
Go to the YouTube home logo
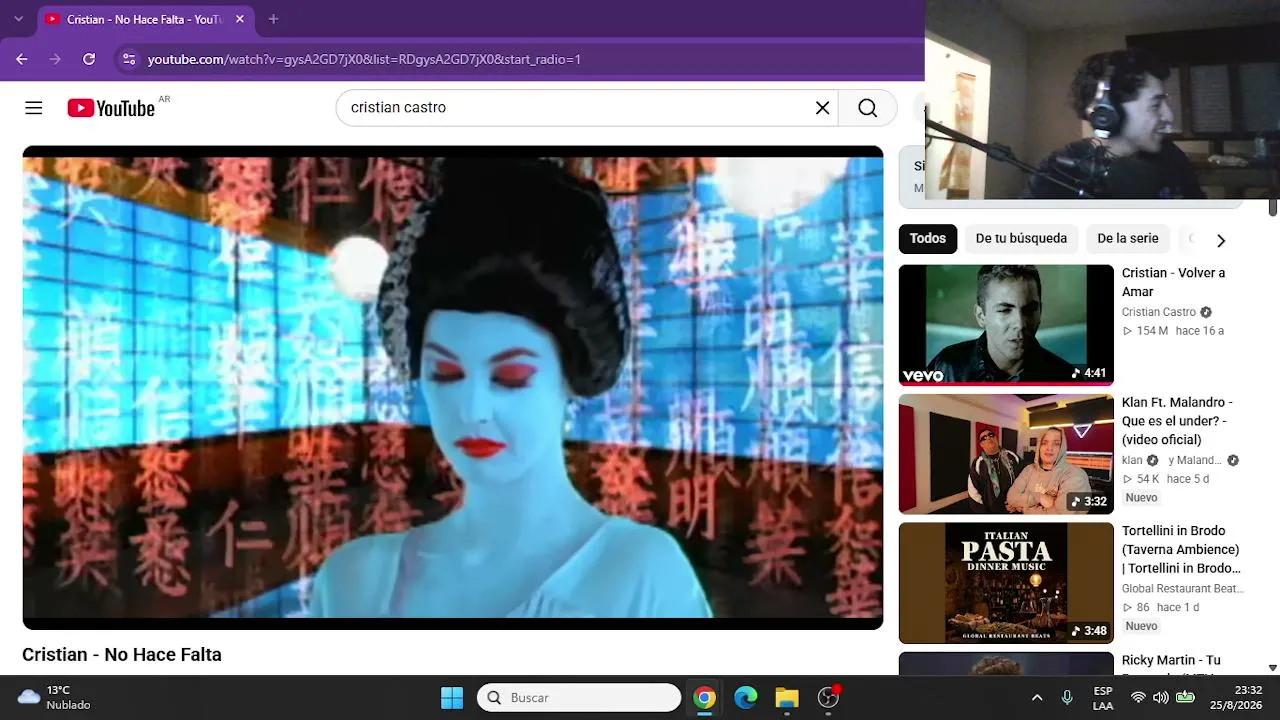(x=111, y=108)
